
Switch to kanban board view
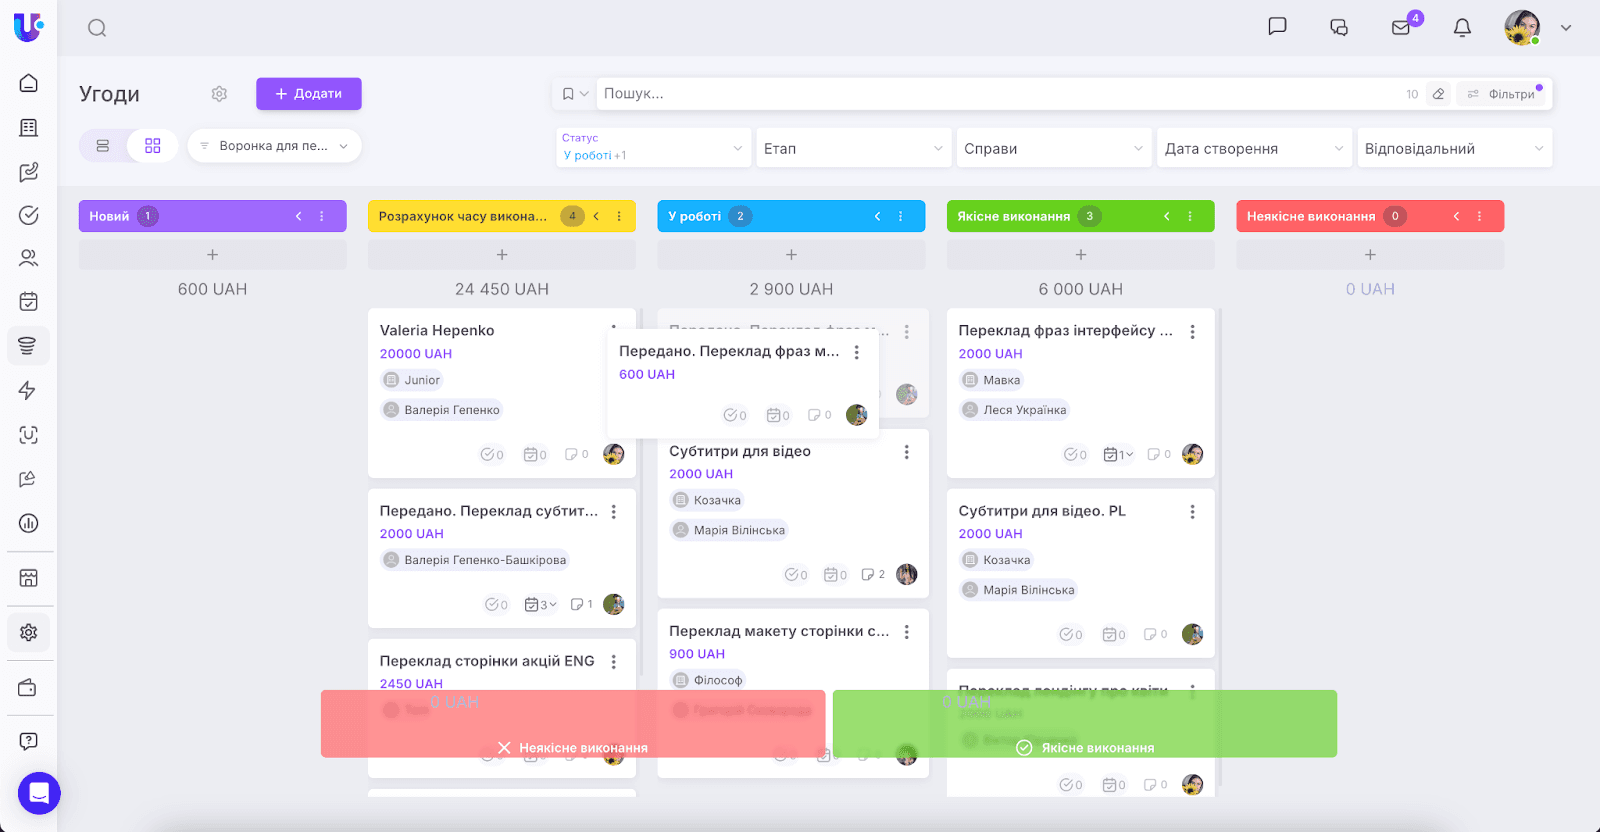[x=153, y=146]
